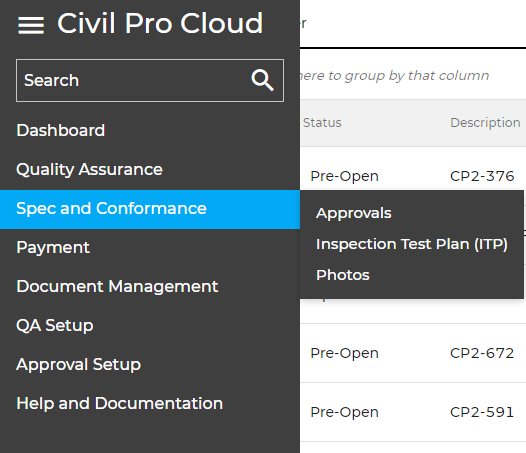Click the Civil Pro Cloud title
The image size is (526, 453).
[x=160, y=23]
